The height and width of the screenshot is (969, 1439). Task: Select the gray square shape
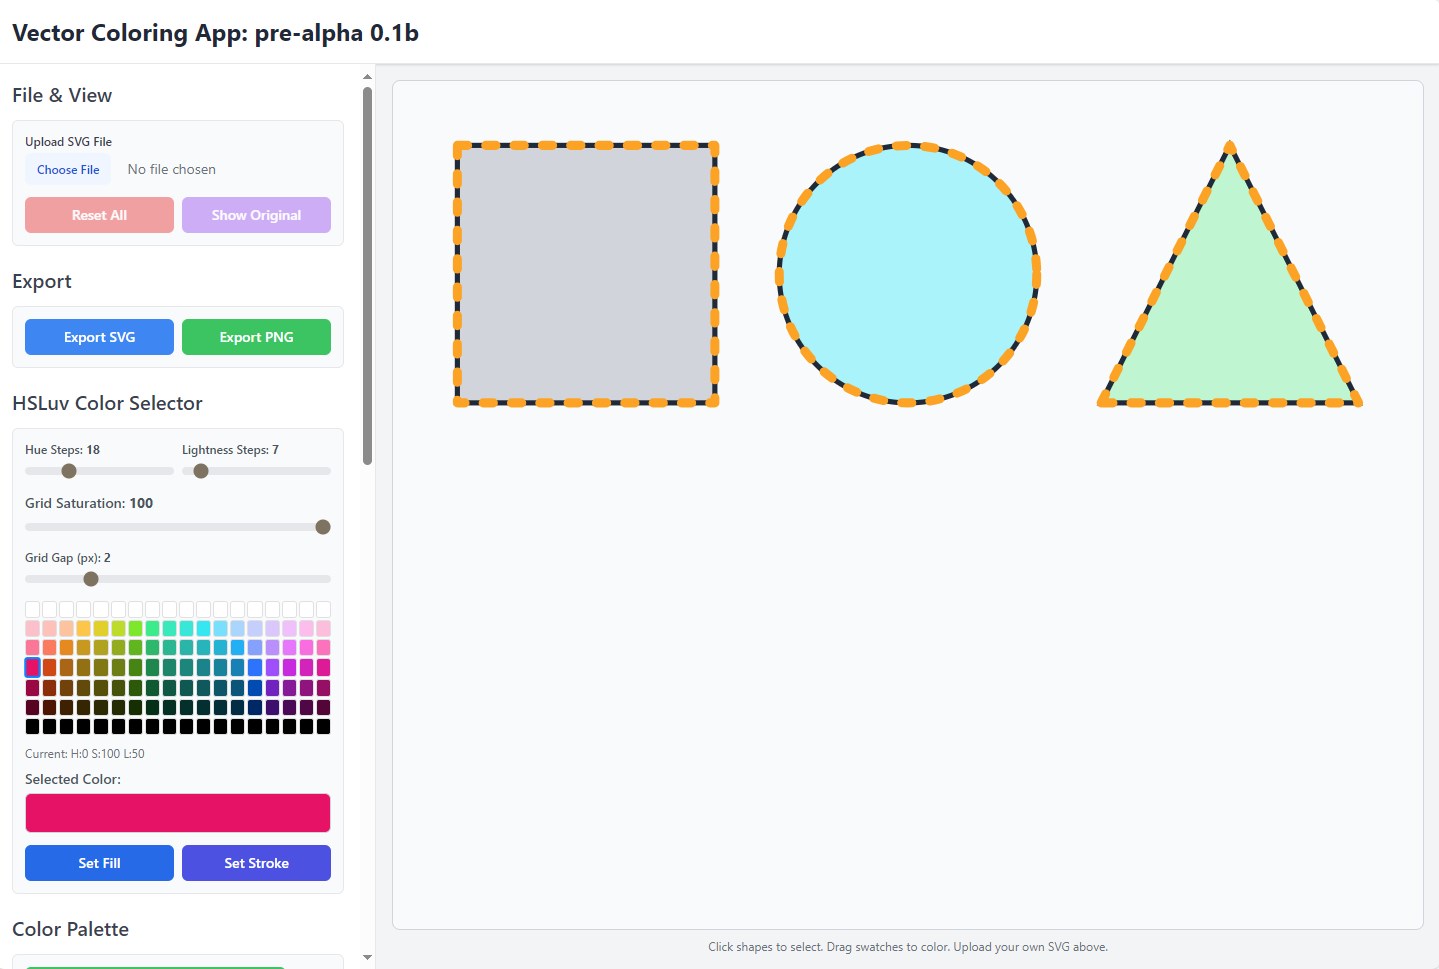click(586, 274)
